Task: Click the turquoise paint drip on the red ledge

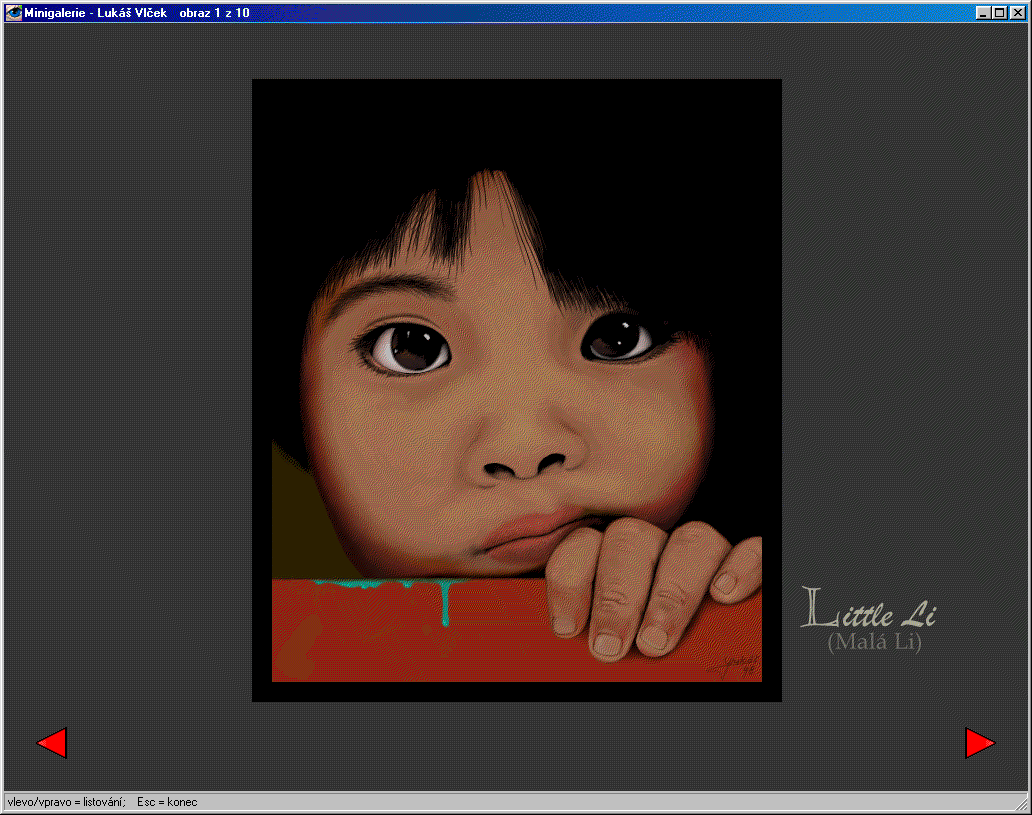Action: [x=445, y=603]
